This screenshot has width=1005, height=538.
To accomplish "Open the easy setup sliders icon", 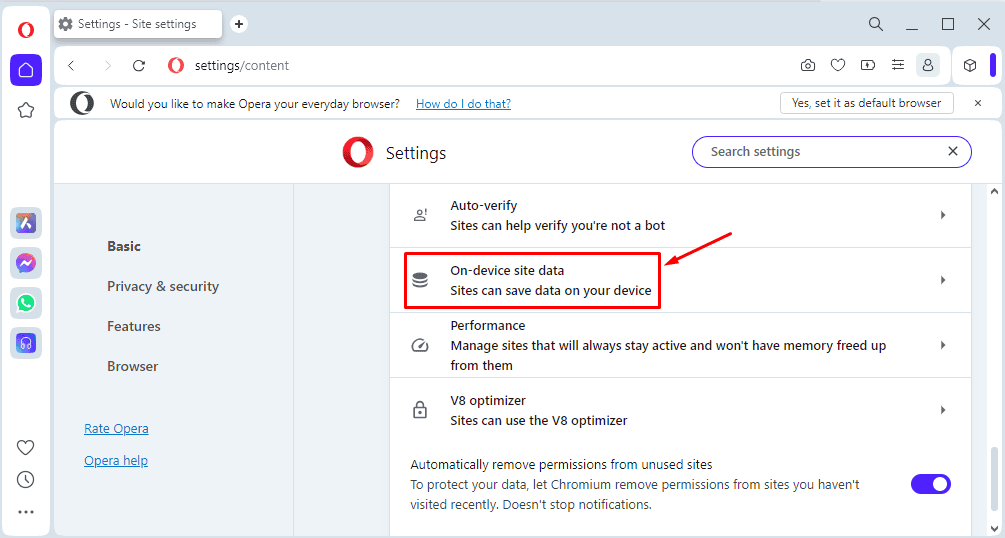I will (x=898, y=65).
